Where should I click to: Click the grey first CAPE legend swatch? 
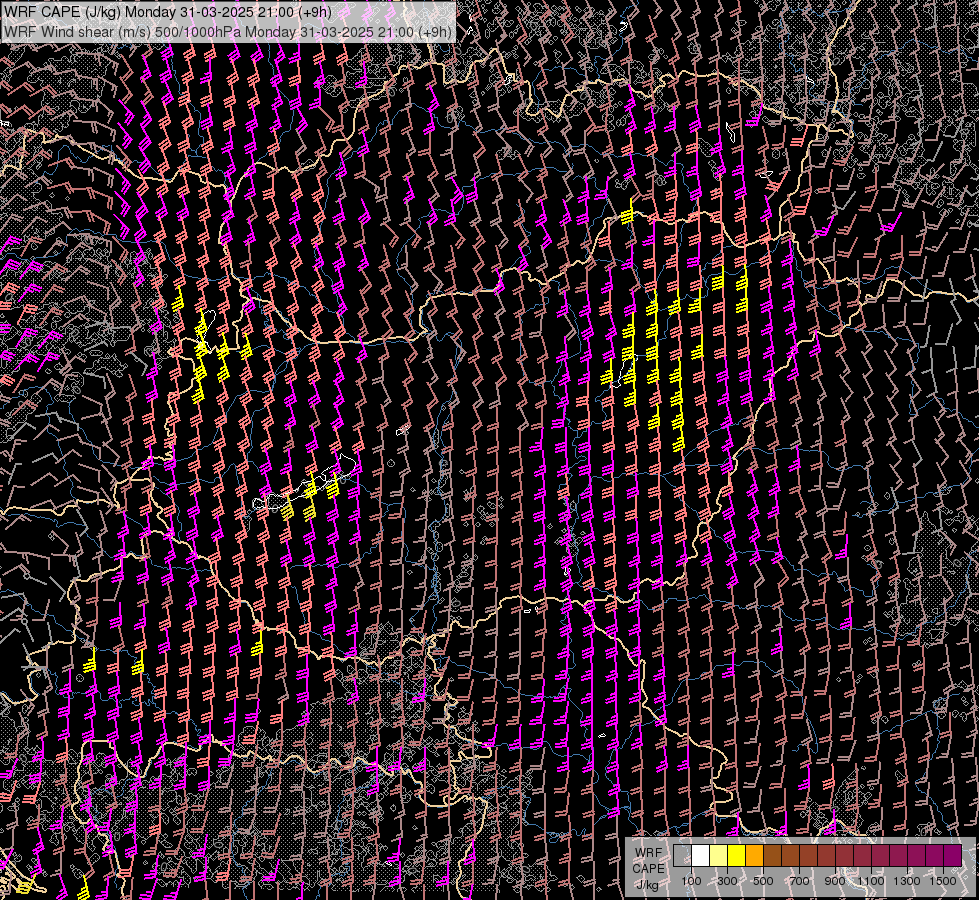click(x=682, y=855)
